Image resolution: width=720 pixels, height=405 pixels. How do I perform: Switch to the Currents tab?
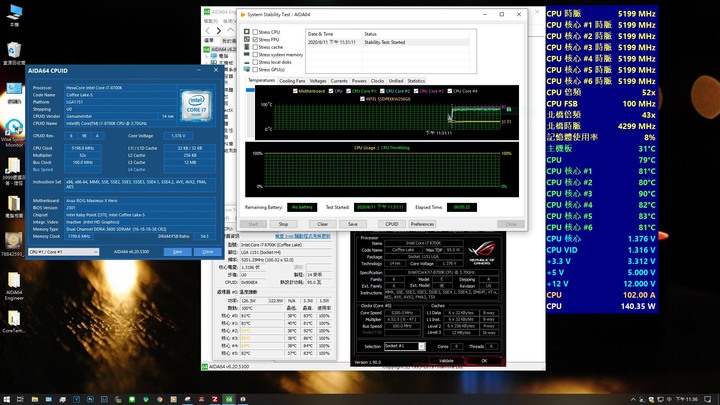tap(339, 81)
